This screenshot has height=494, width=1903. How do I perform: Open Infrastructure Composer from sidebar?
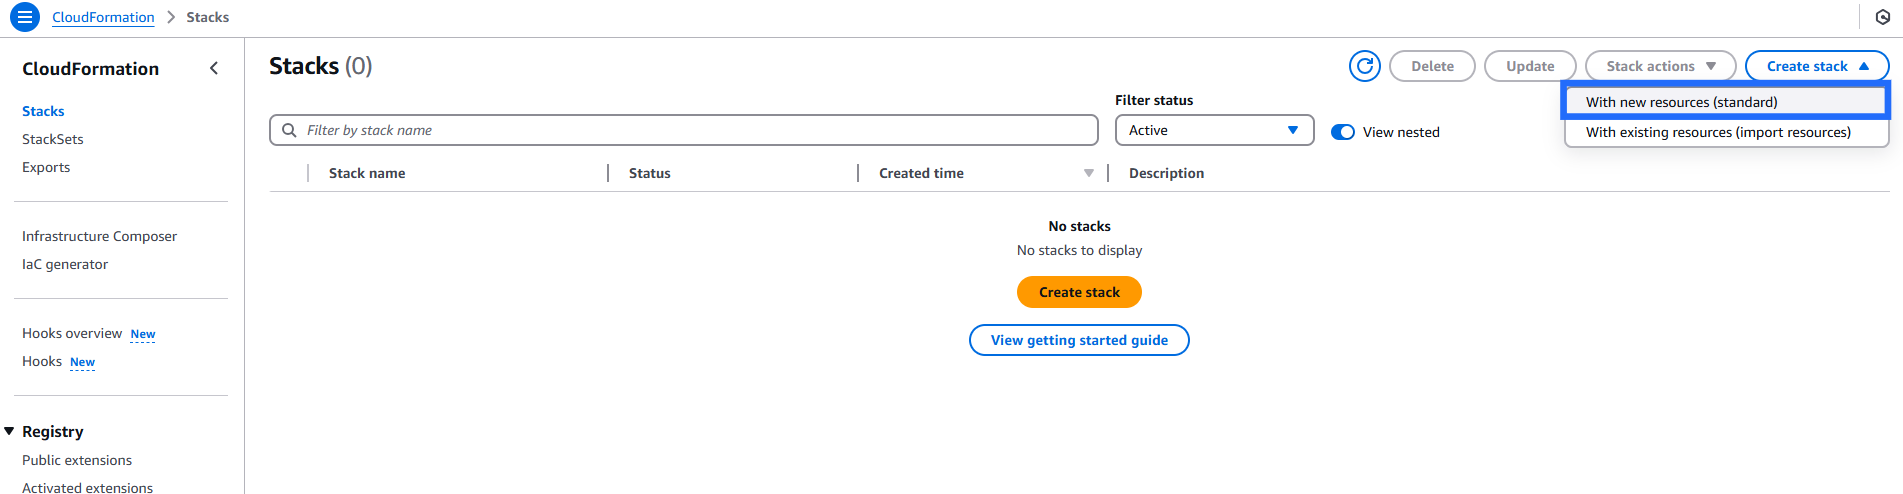click(99, 236)
